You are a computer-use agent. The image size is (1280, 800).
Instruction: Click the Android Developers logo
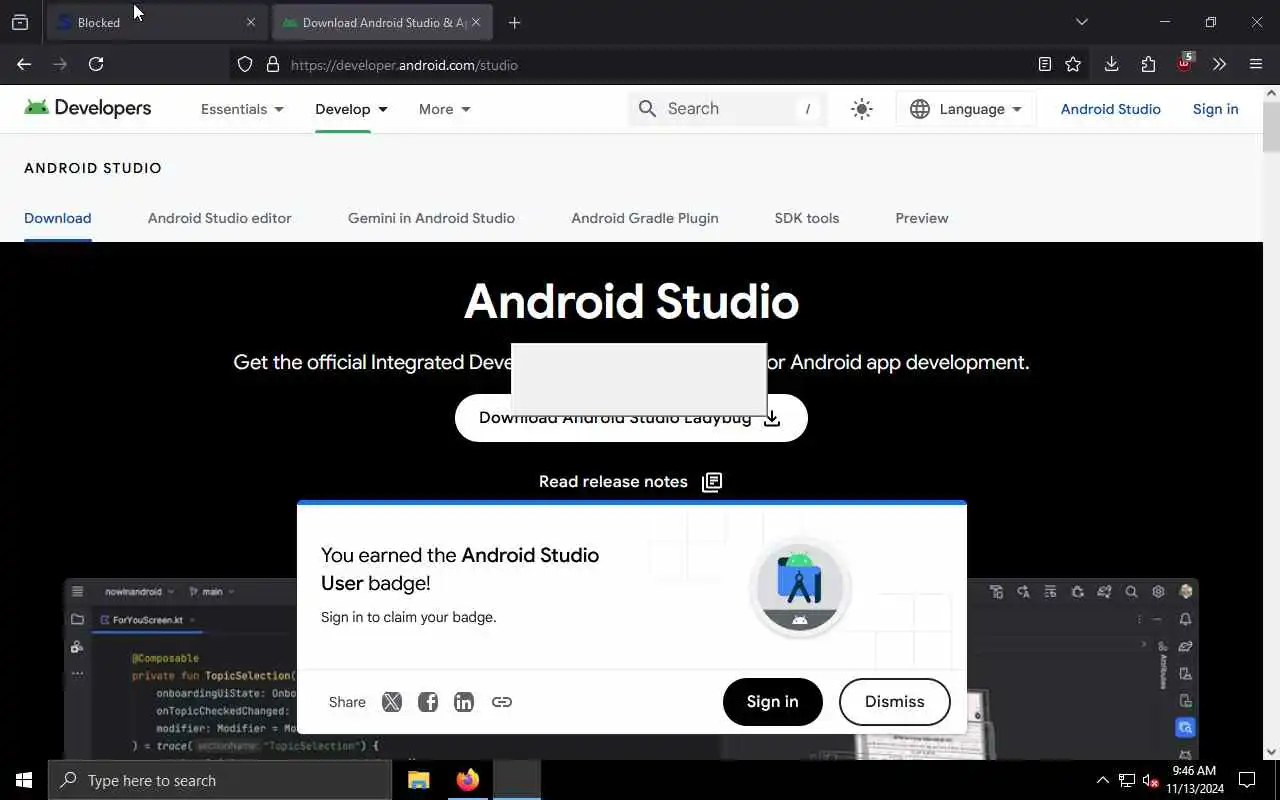coord(88,108)
